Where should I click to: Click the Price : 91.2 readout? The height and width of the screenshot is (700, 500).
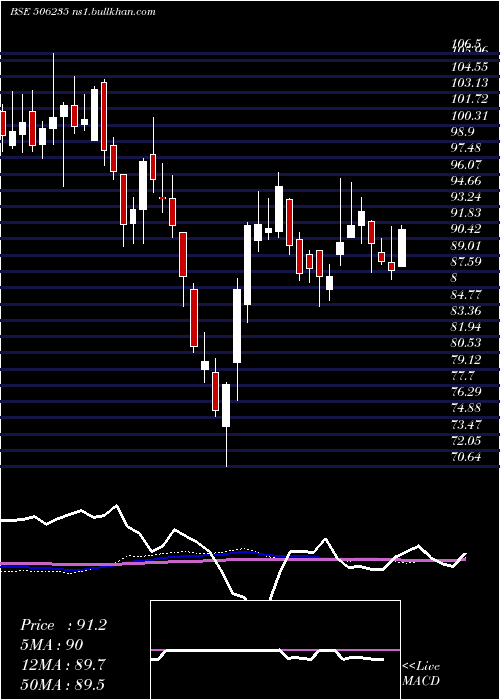pyautogui.click(x=63, y=625)
